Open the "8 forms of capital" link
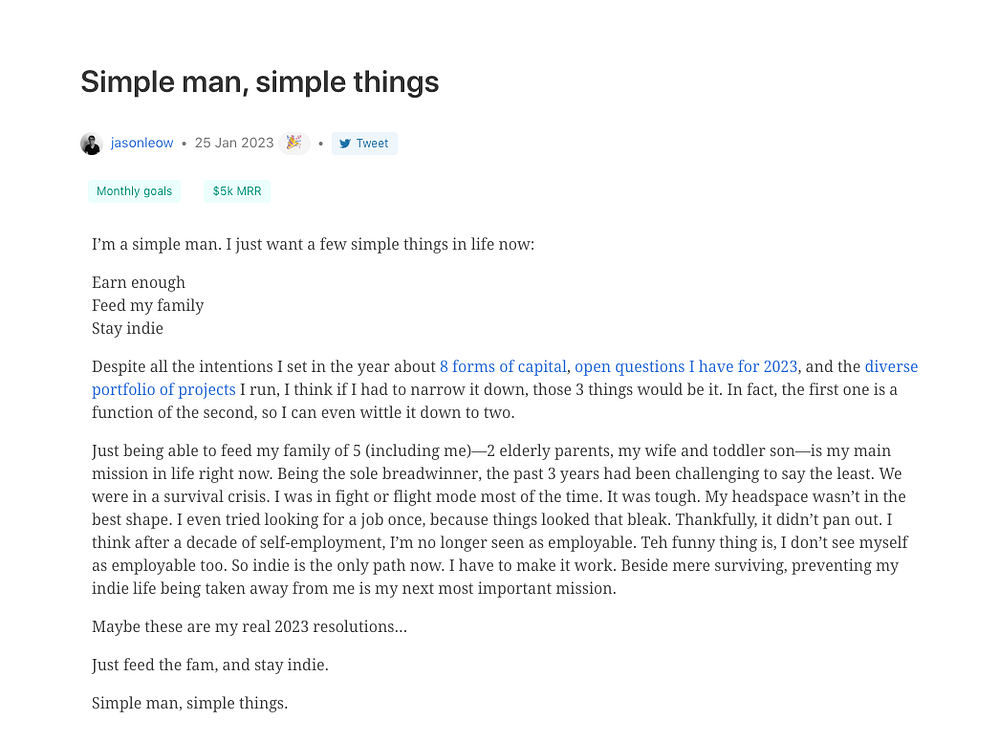 (x=503, y=366)
